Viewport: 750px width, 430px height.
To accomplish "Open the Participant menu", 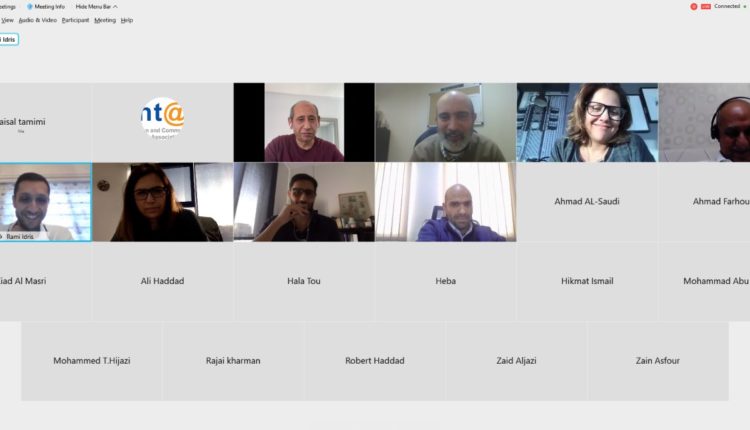I will pyautogui.click(x=75, y=20).
